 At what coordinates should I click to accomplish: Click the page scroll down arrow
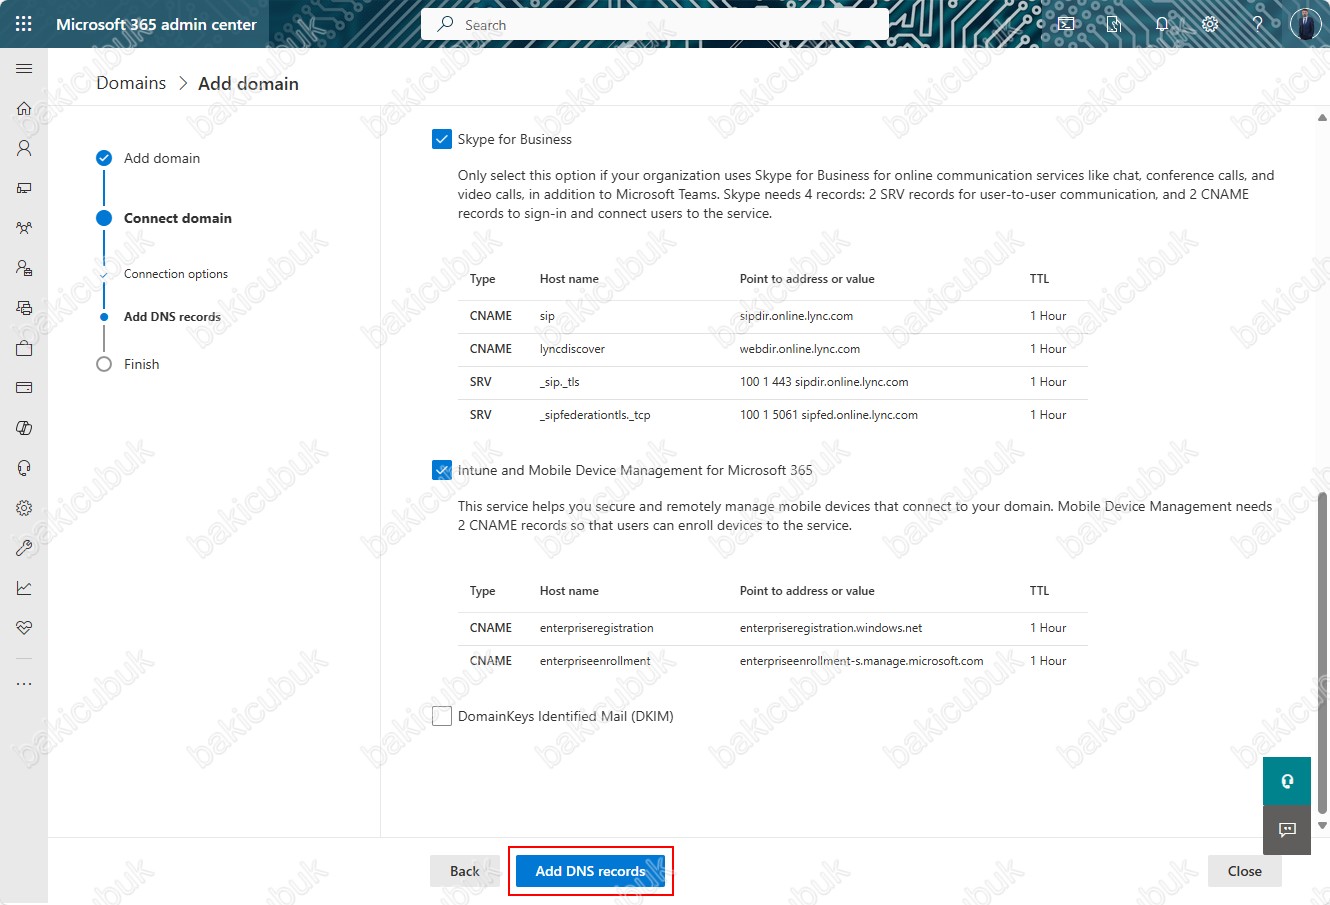pyautogui.click(x=1322, y=826)
